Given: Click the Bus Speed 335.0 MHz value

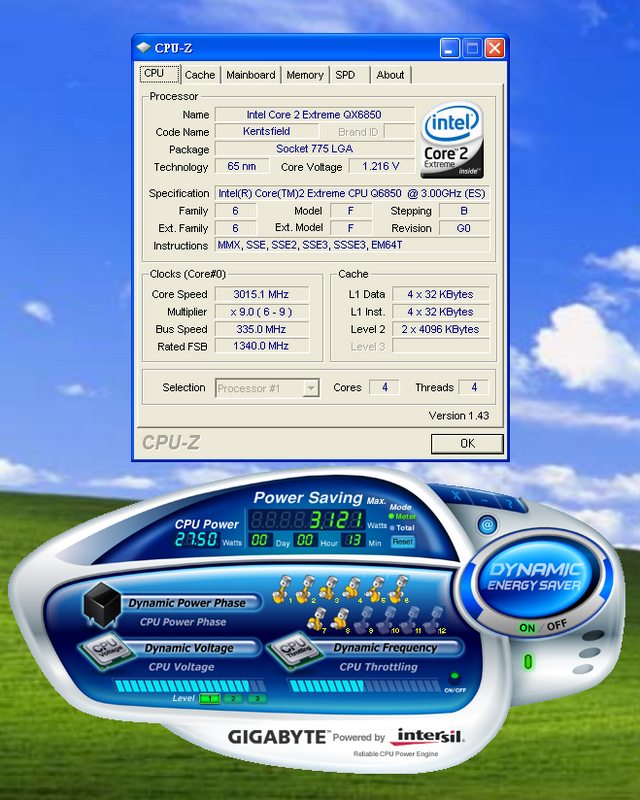Looking at the screenshot, I should [x=261, y=329].
